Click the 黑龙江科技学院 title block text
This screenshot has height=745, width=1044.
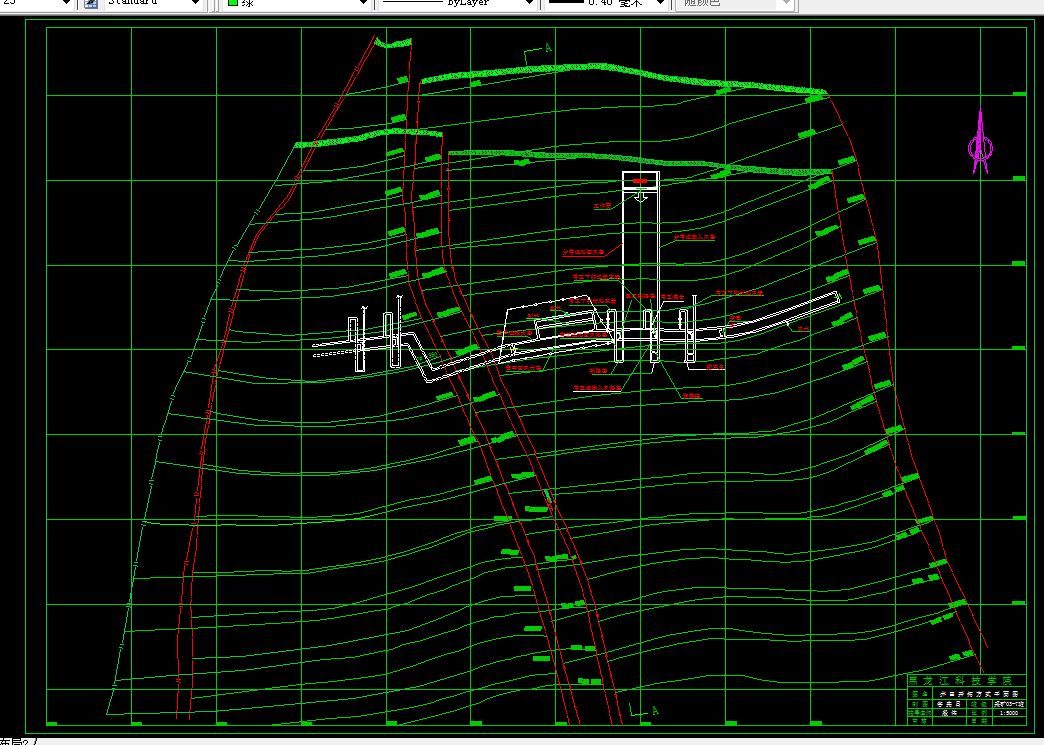point(960,681)
